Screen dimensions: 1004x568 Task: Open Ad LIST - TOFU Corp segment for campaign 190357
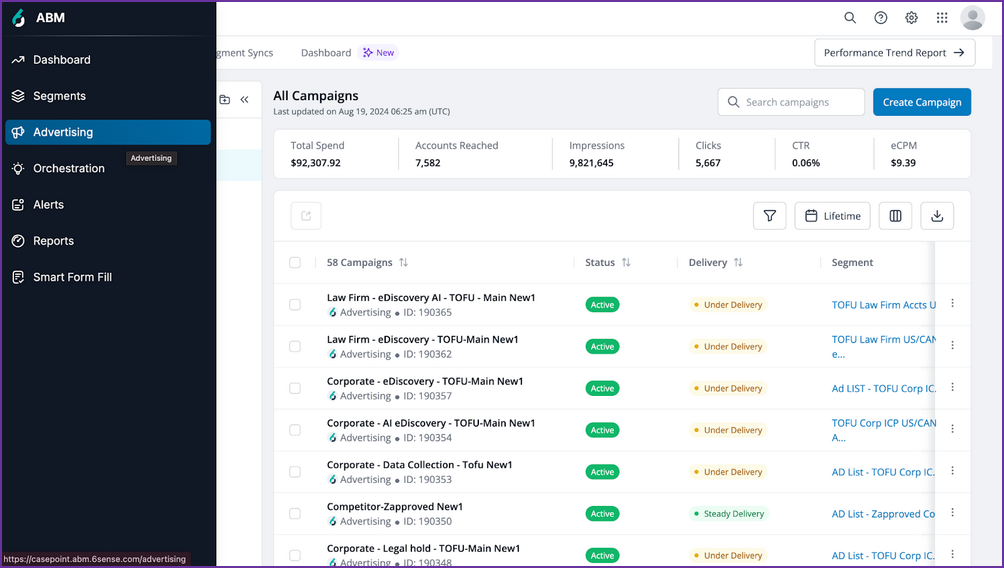[x=883, y=388]
